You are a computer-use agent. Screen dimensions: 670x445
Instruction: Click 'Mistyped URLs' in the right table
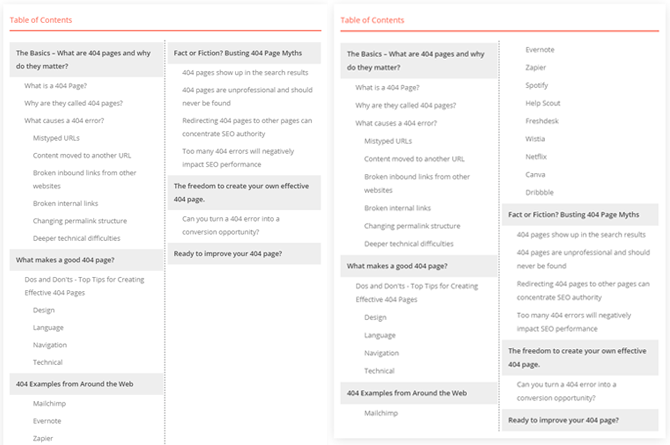(x=388, y=141)
